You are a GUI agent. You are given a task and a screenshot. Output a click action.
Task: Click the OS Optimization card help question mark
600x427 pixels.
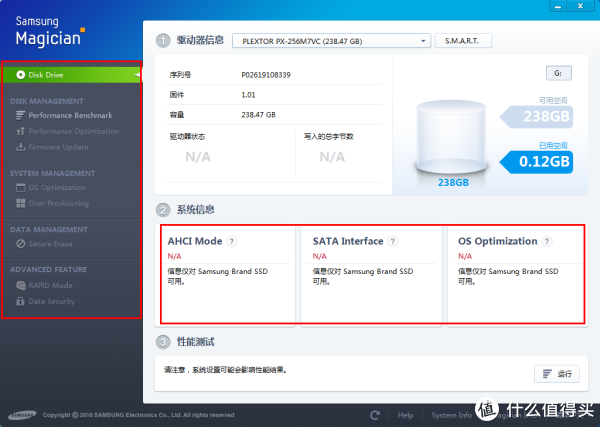click(547, 241)
